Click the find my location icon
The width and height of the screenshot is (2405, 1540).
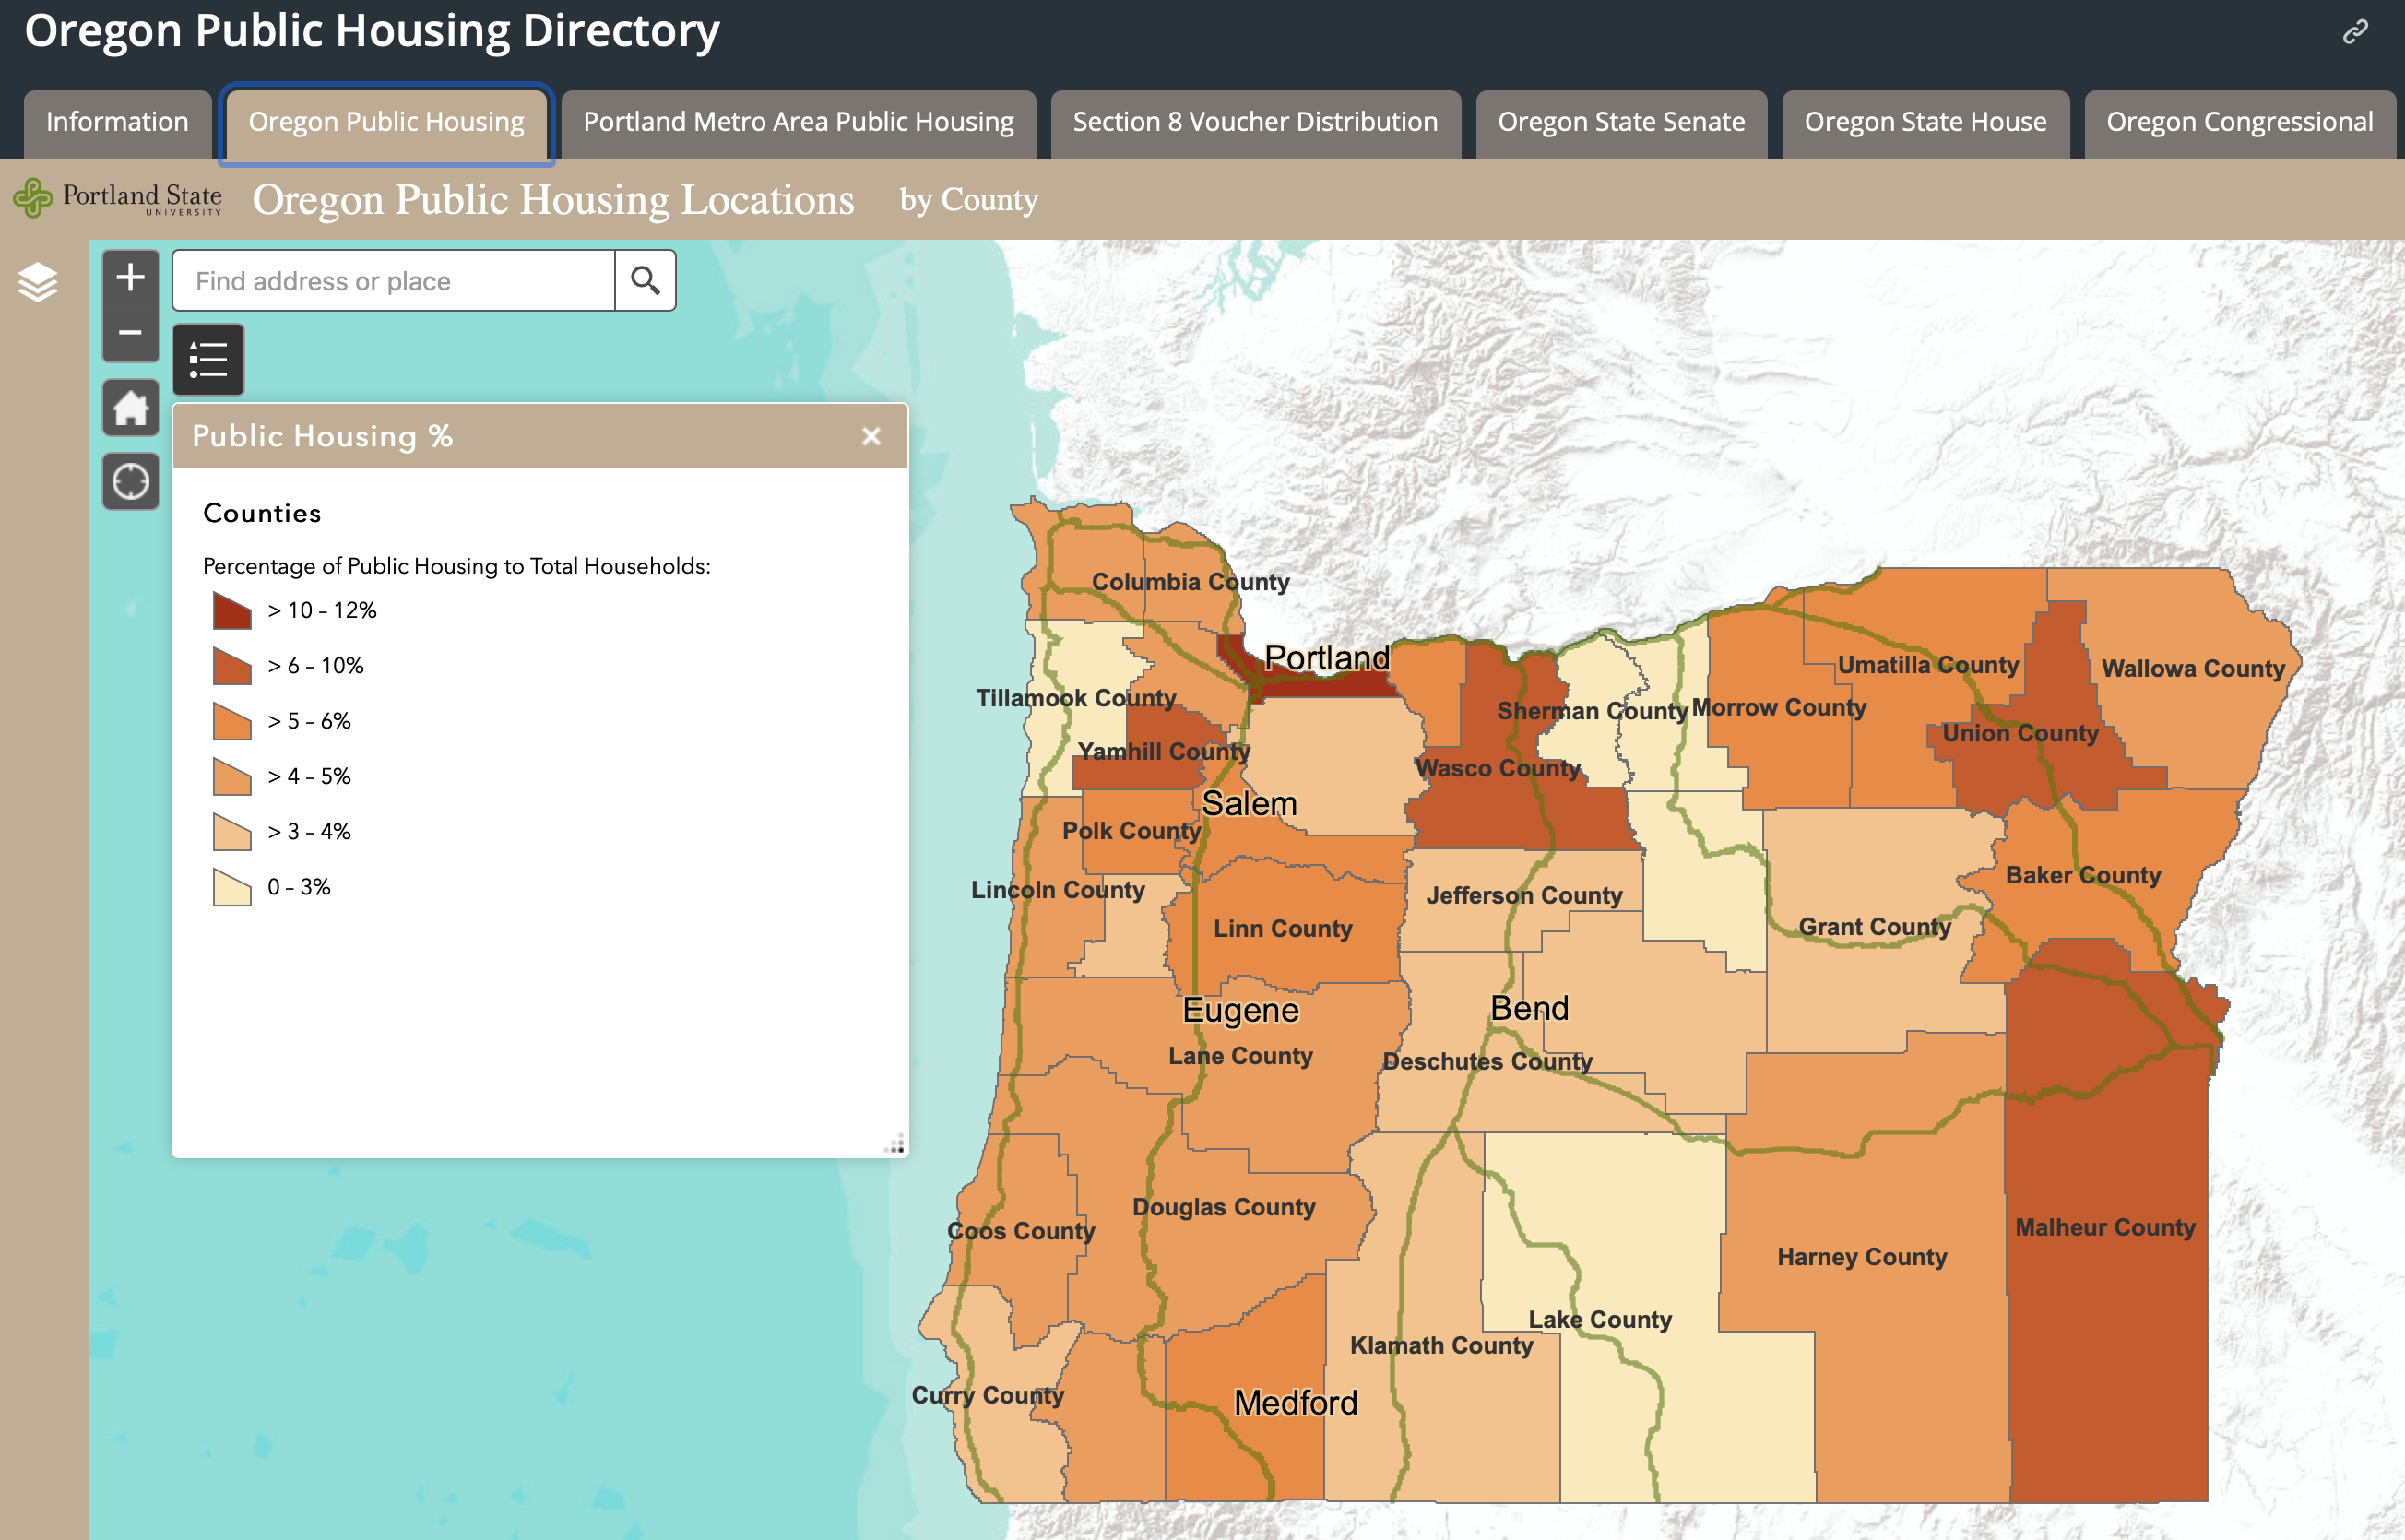[130, 482]
